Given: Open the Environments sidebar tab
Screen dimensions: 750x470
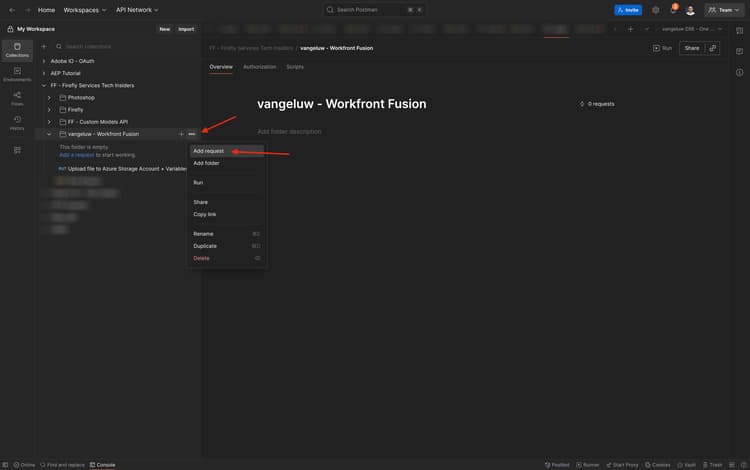Looking at the screenshot, I should point(17,75).
